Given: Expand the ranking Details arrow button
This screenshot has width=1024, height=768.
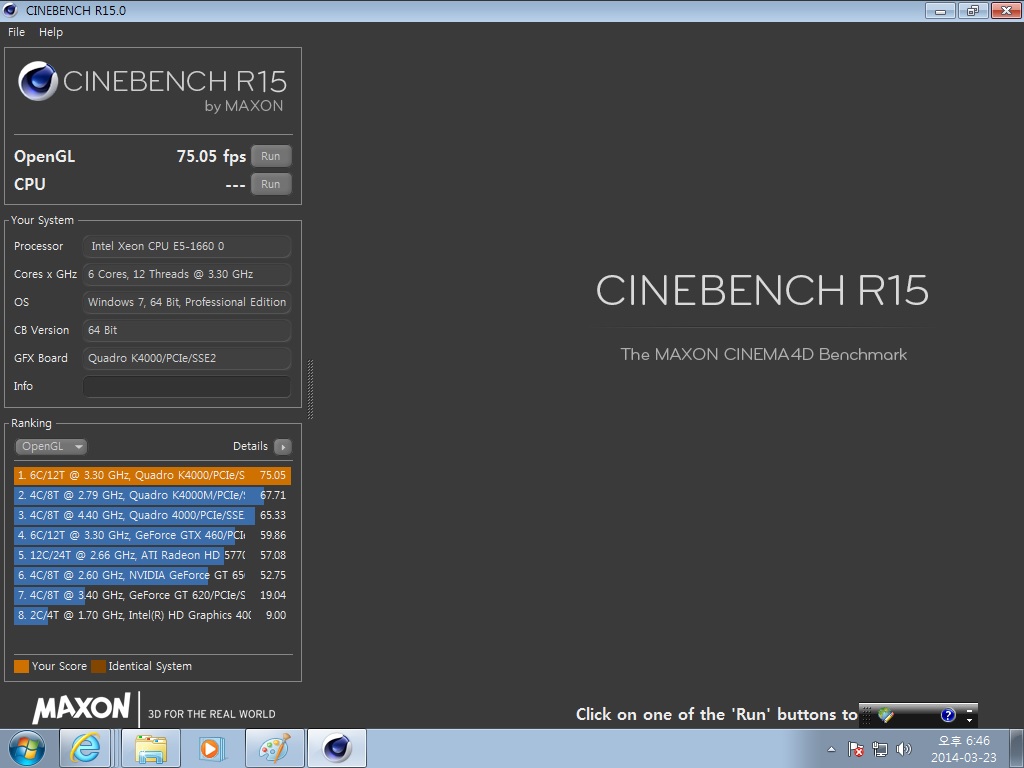Looking at the screenshot, I should (x=283, y=447).
